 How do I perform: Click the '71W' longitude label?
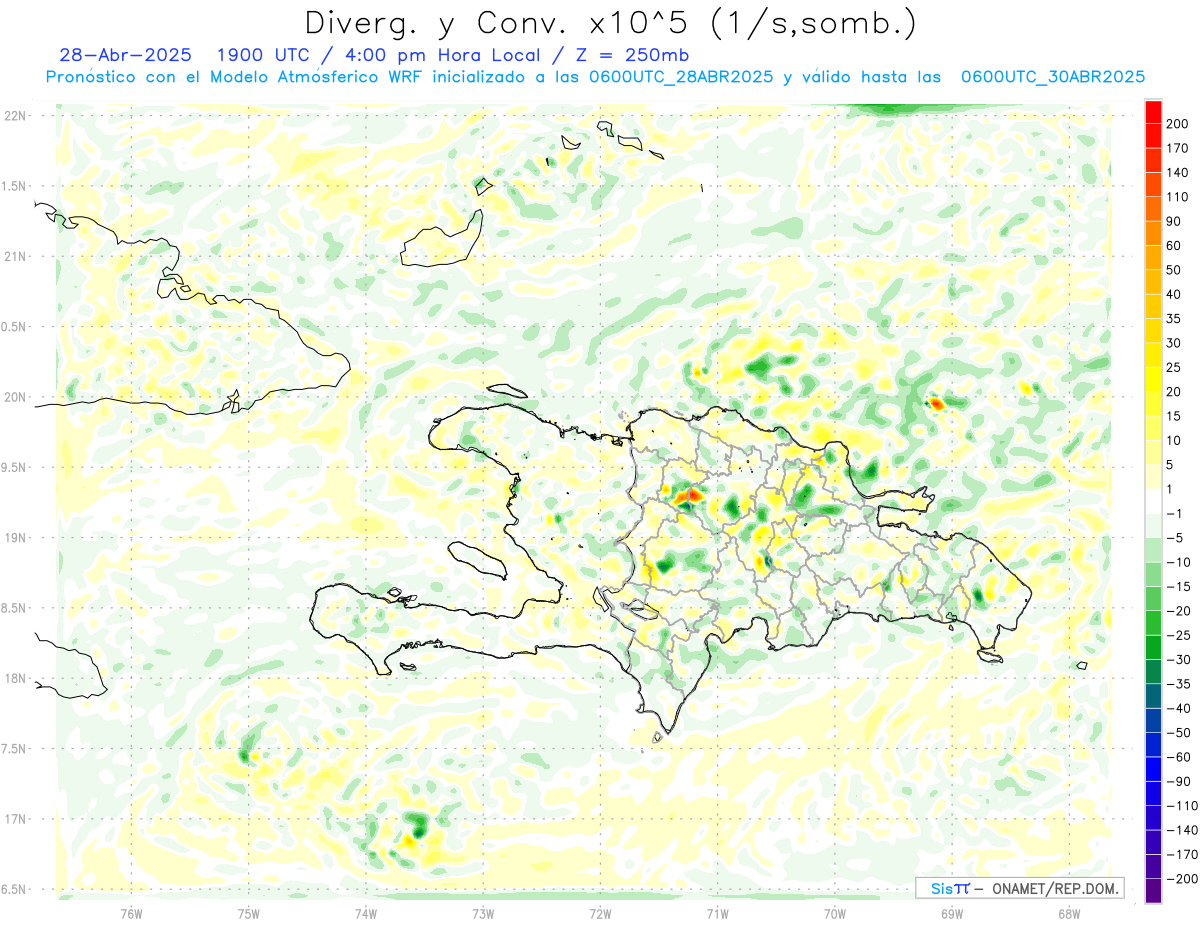[717, 913]
